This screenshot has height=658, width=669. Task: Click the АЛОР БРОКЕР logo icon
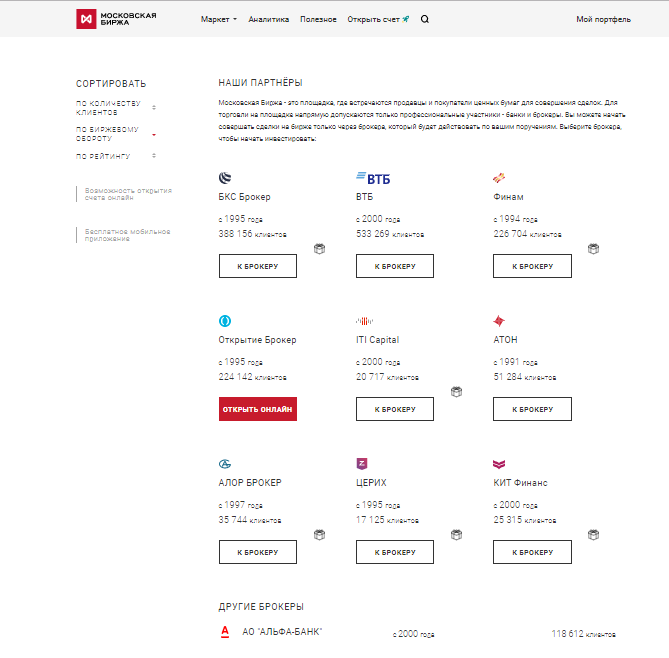(225, 463)
